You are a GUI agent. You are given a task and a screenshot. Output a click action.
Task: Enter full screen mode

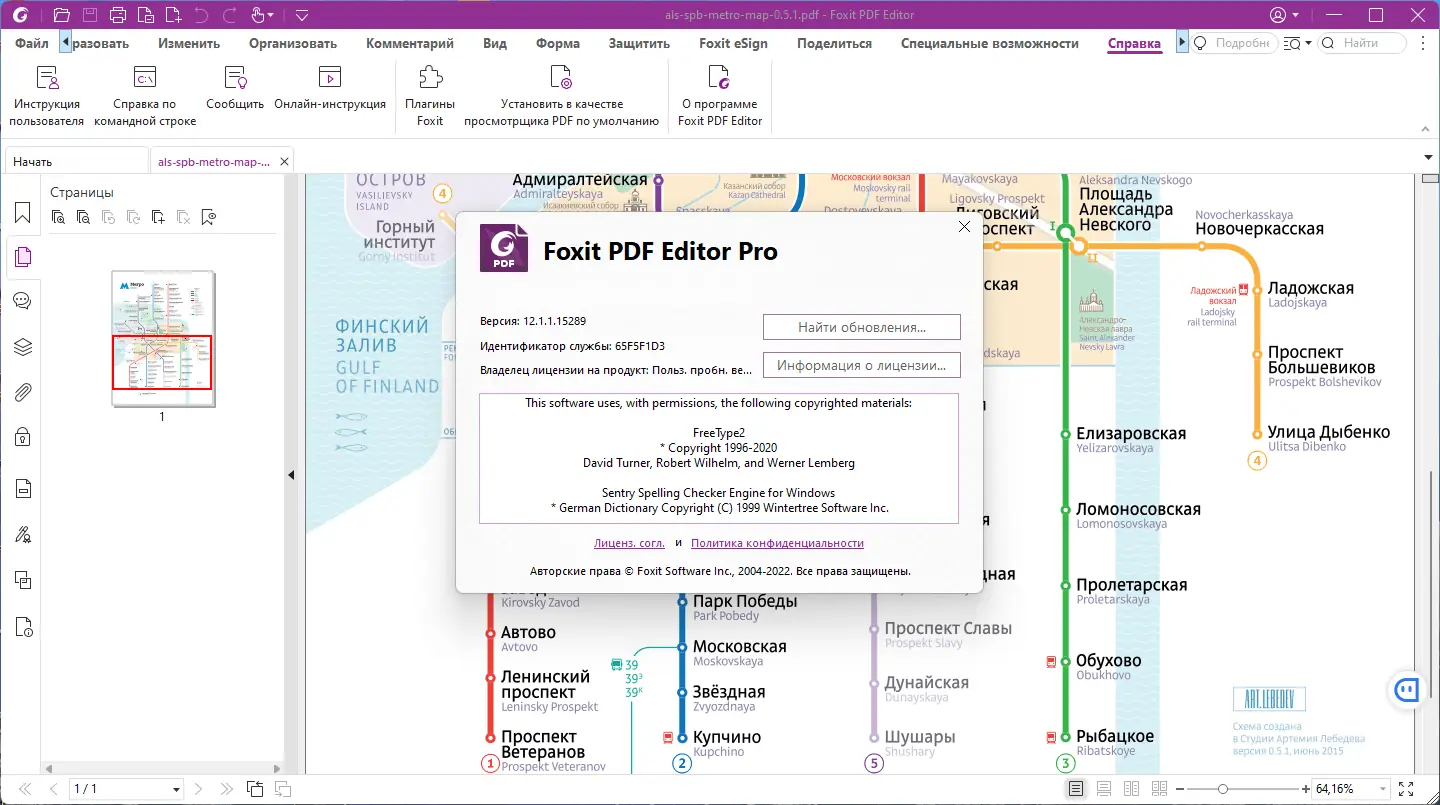(1406, 789)
